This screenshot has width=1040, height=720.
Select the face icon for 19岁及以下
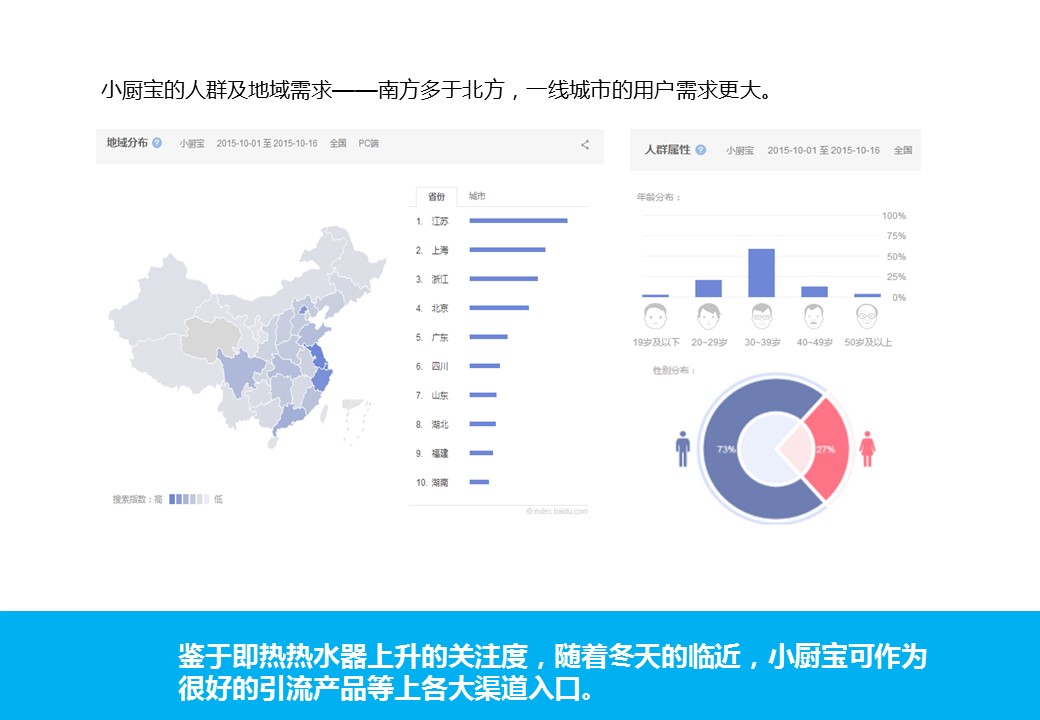pos(655,316)
